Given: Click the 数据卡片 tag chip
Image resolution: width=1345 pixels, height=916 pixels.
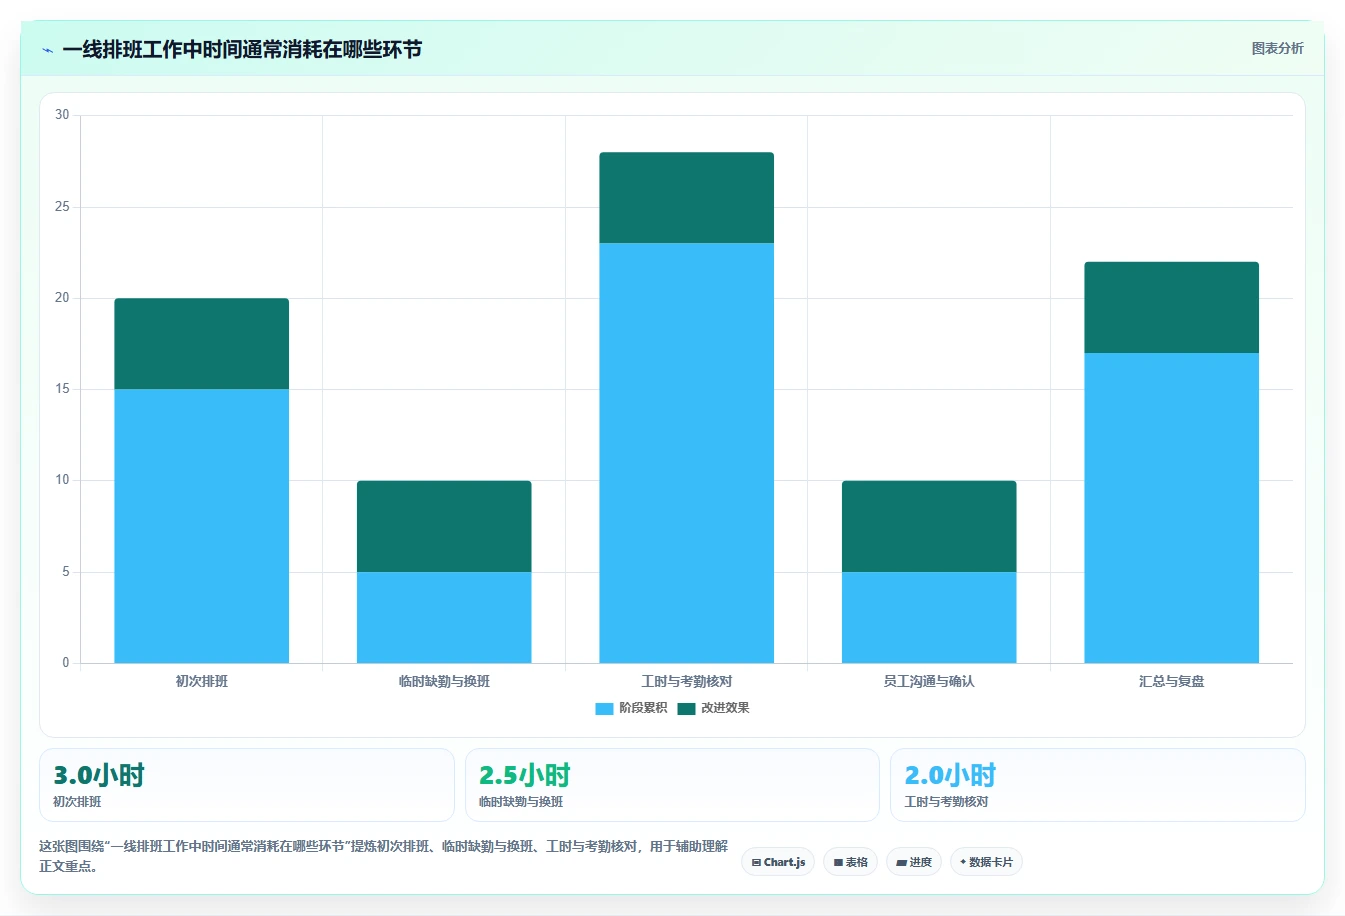Looking at the screenshot, I should pos(986,862).
